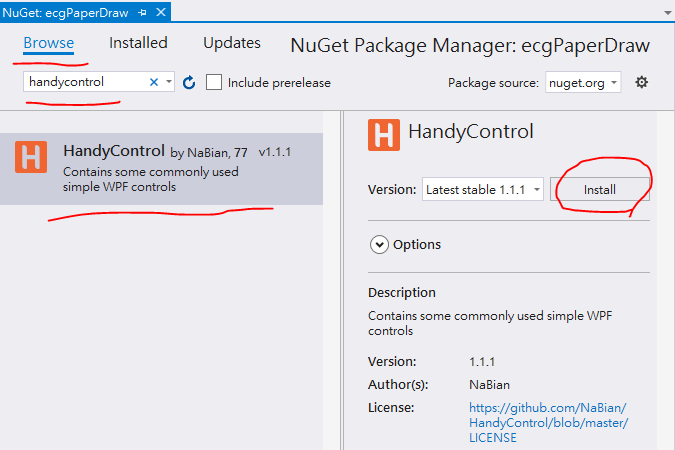The height and width of the screenshot is (450, 675).
Task: Switch to the Updates tab
Action: pos(232,43)
